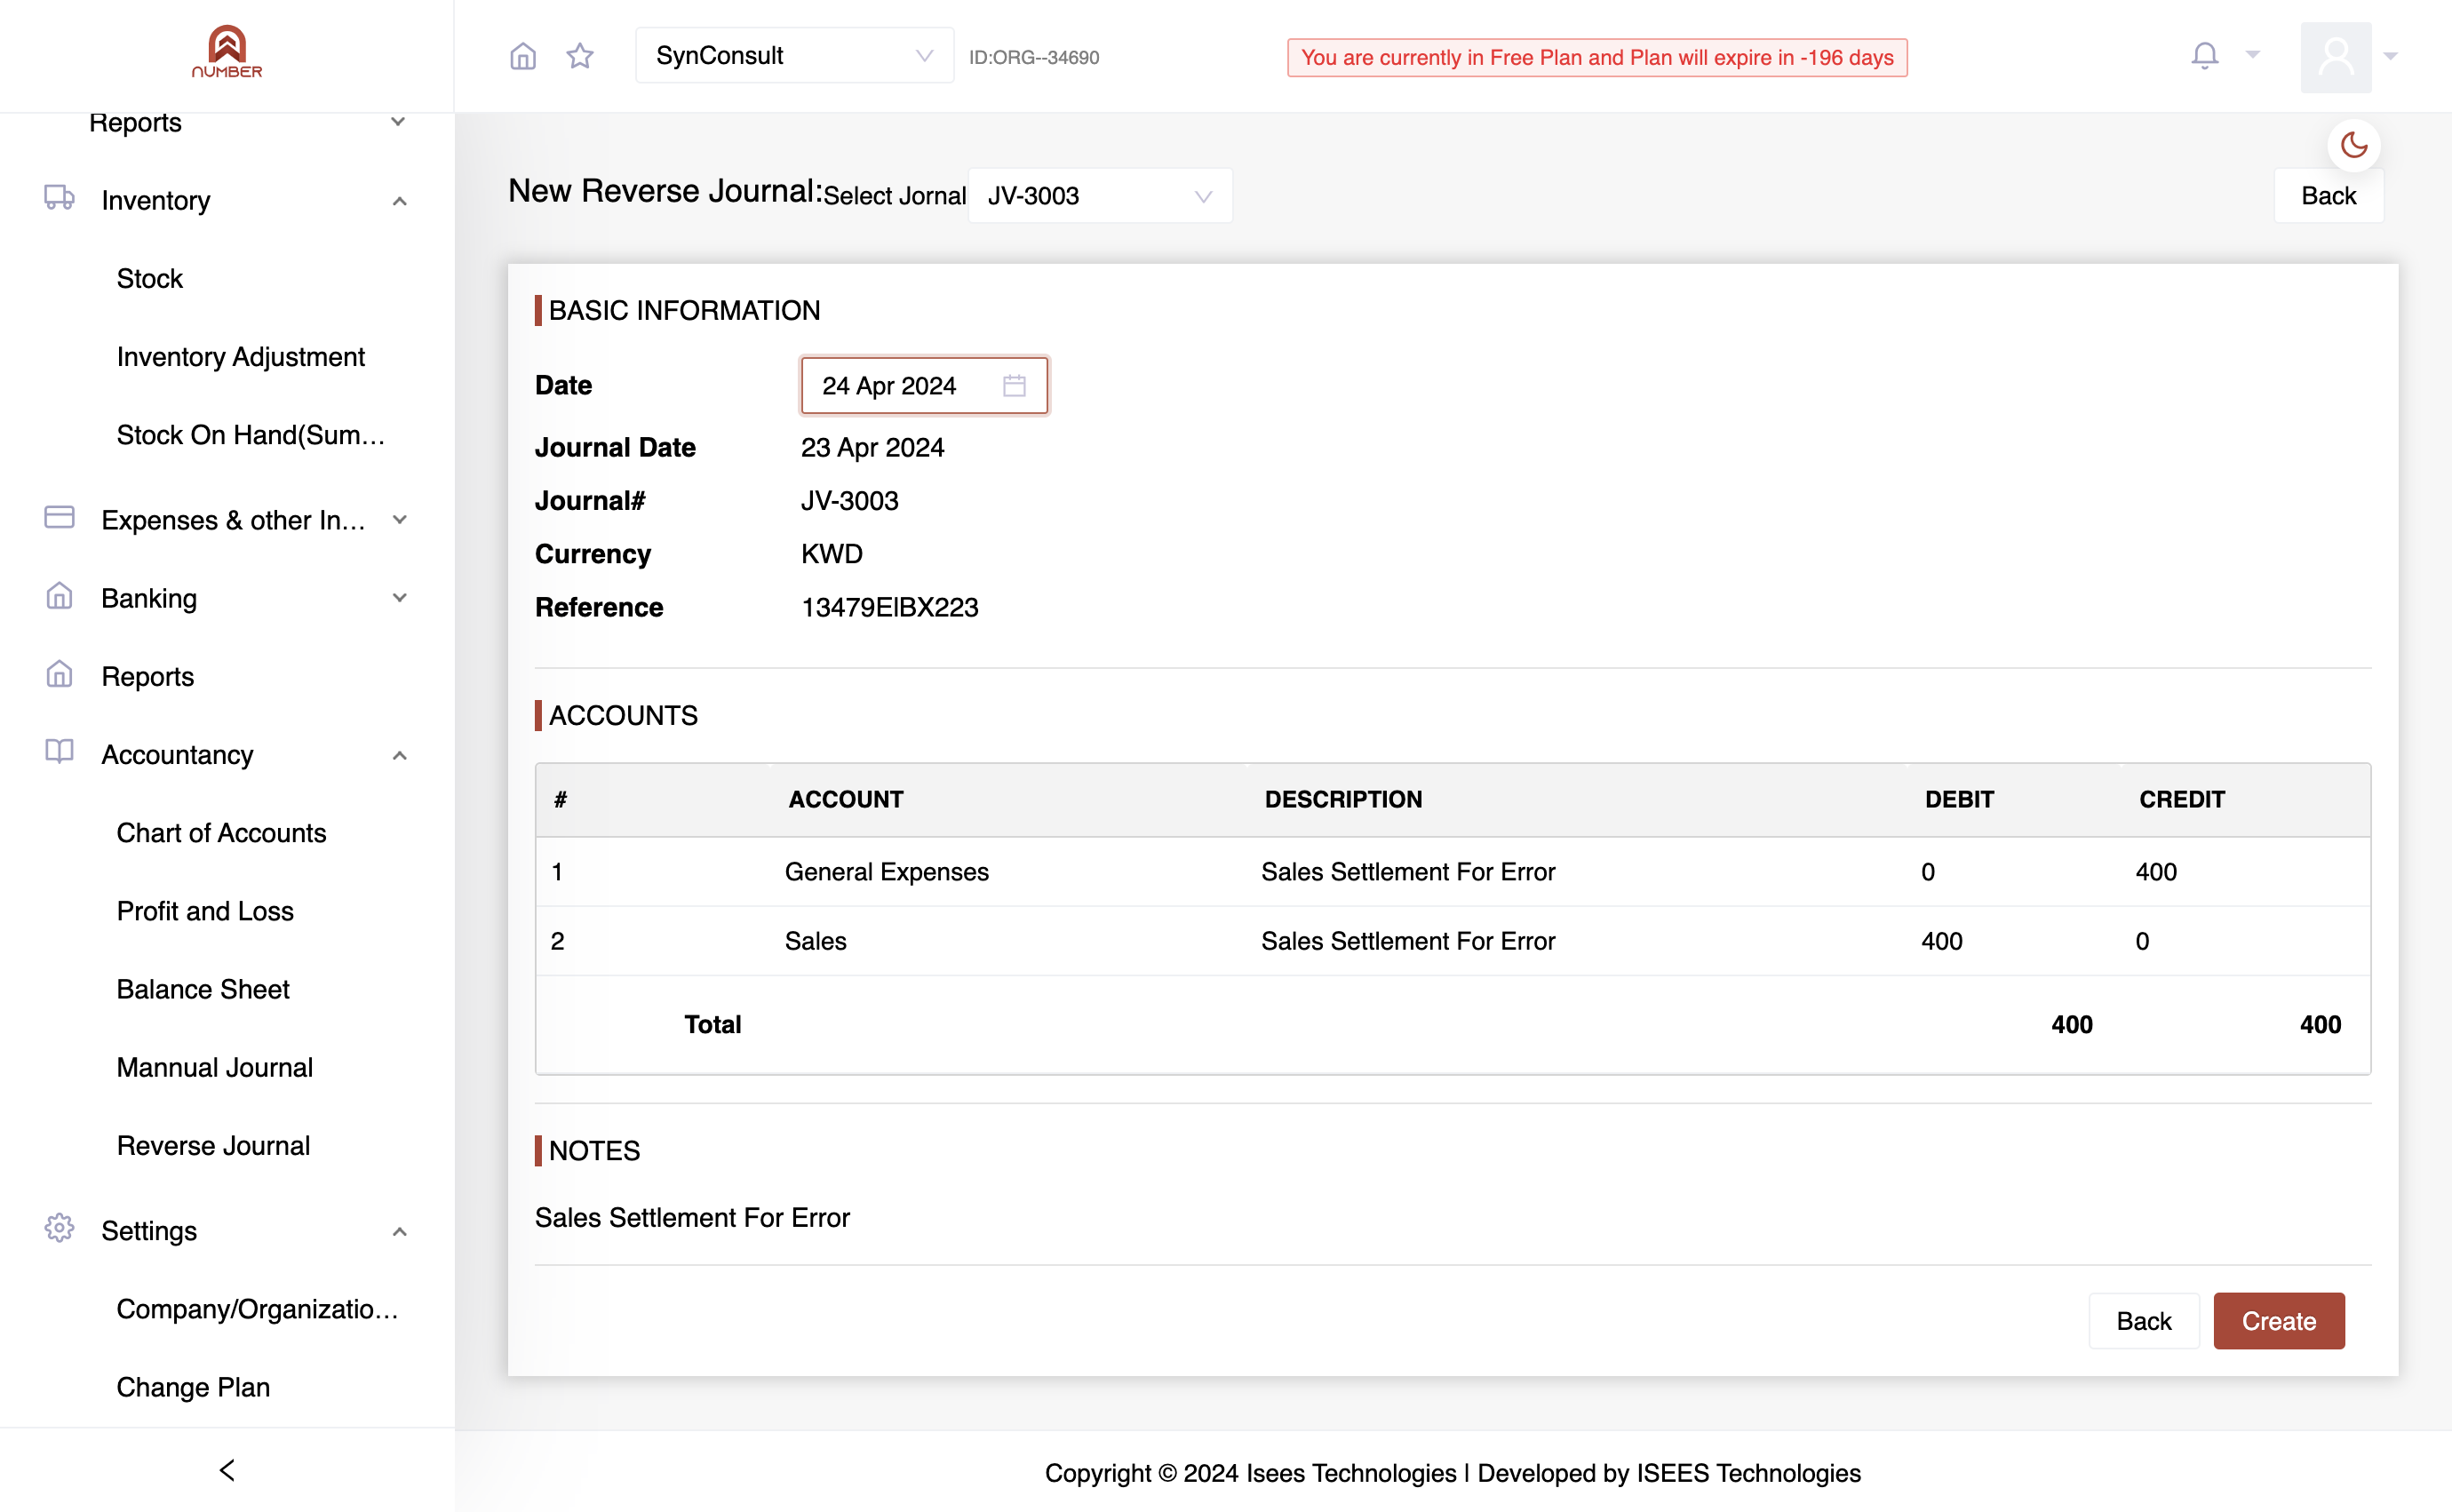The height and width of the screenshot is (1512, 2452).
Task: Expand the top Reports chevron
Action: [x=398, y=122]
